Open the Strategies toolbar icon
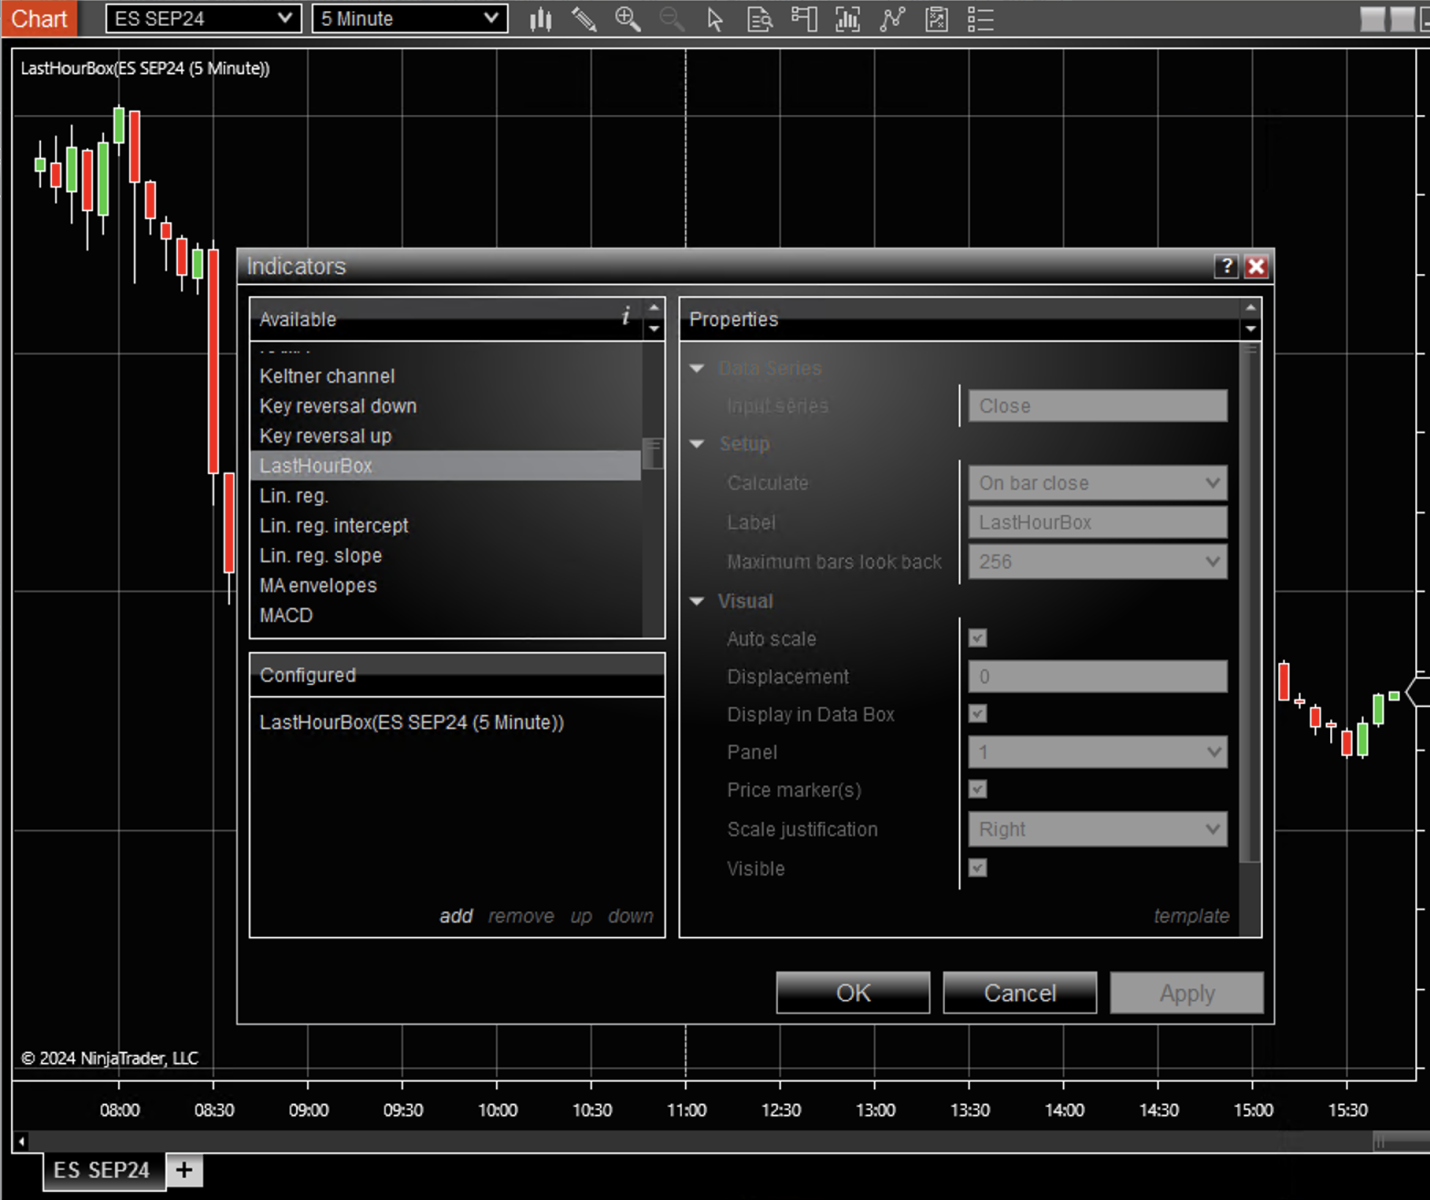1430x1200 pixels. (x=936, y=19)
